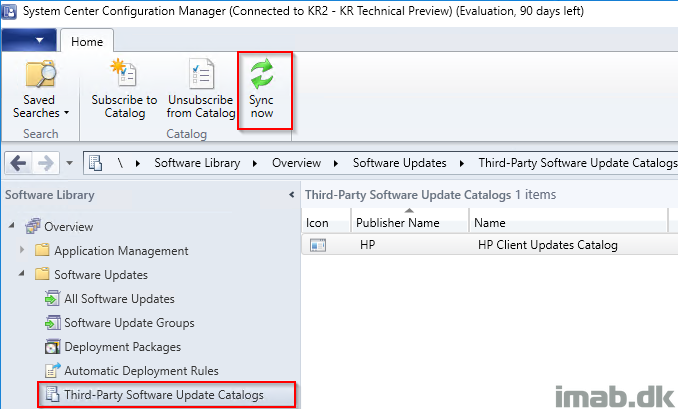Open the blue application menu button
This screenshot has width=678, height=409.
(x=29, y=40)
